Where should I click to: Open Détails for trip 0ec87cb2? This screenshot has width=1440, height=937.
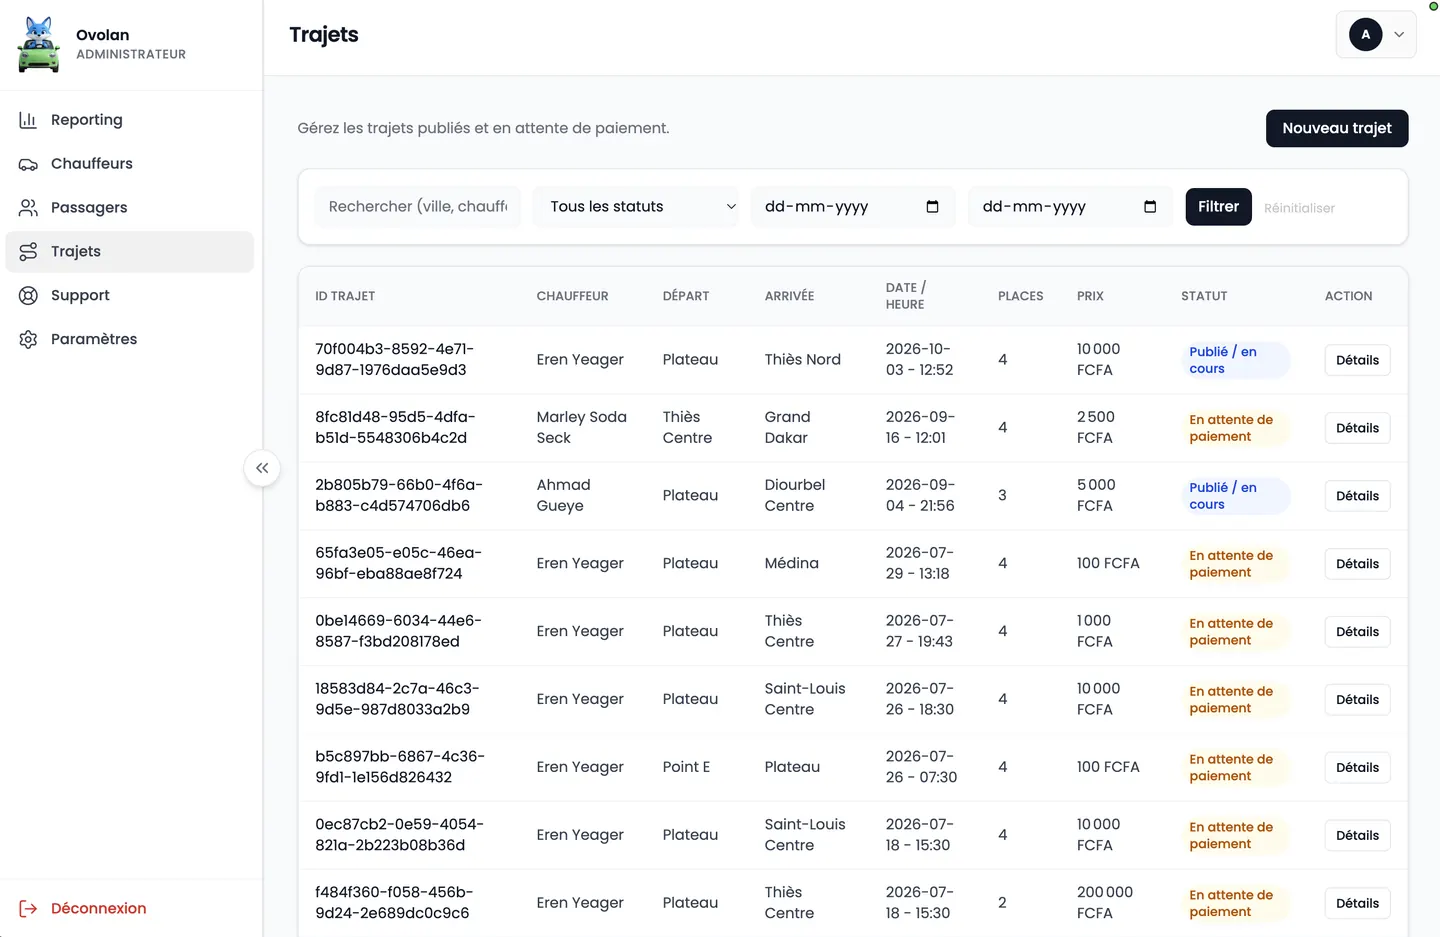[x=1357, y=836]
